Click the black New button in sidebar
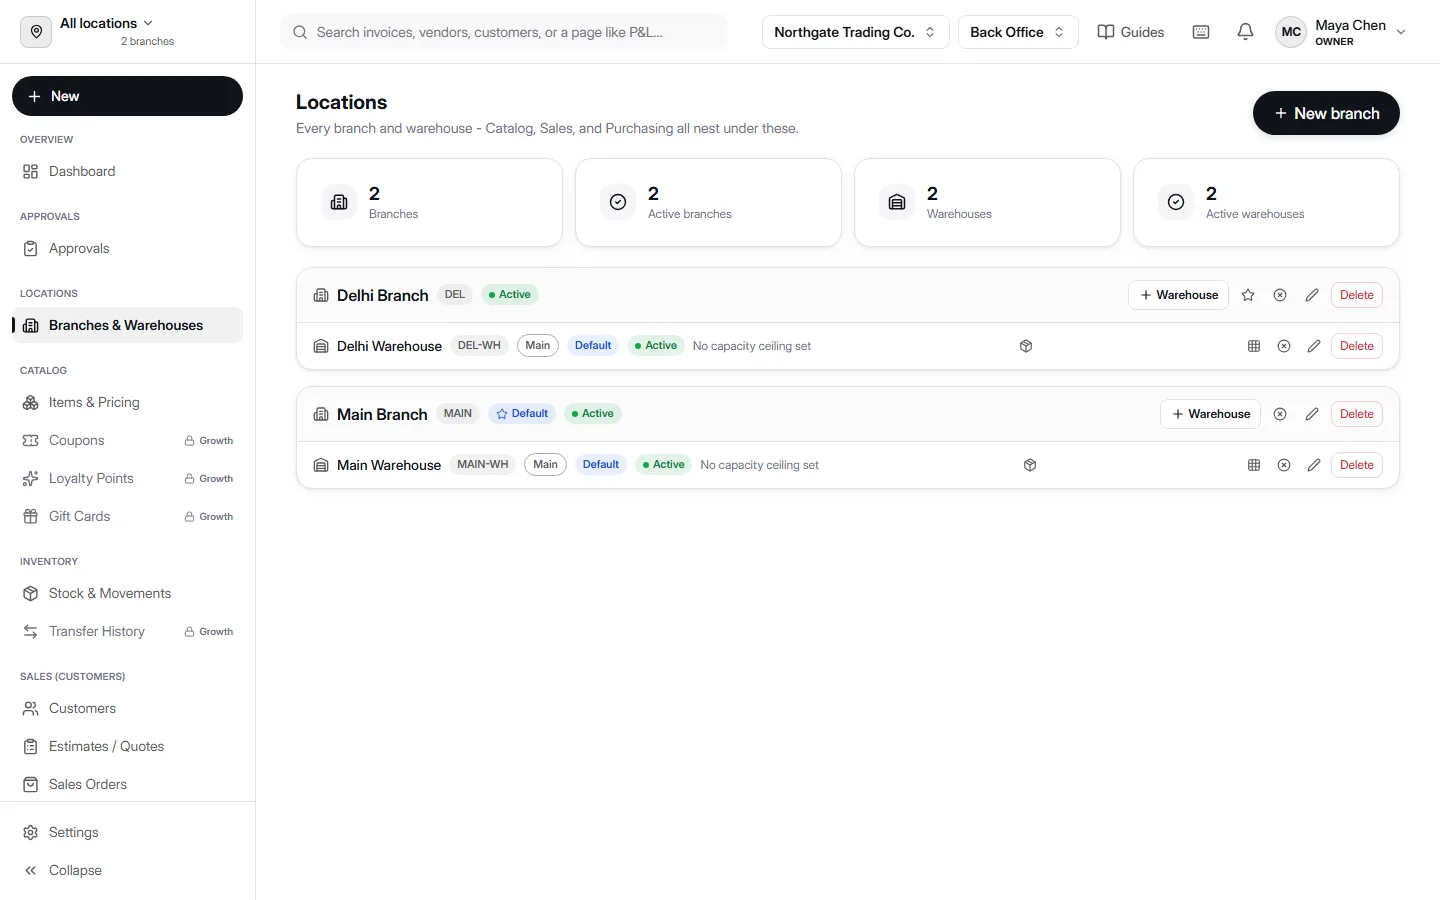1440x900 pixels. [x=127, y=96]
